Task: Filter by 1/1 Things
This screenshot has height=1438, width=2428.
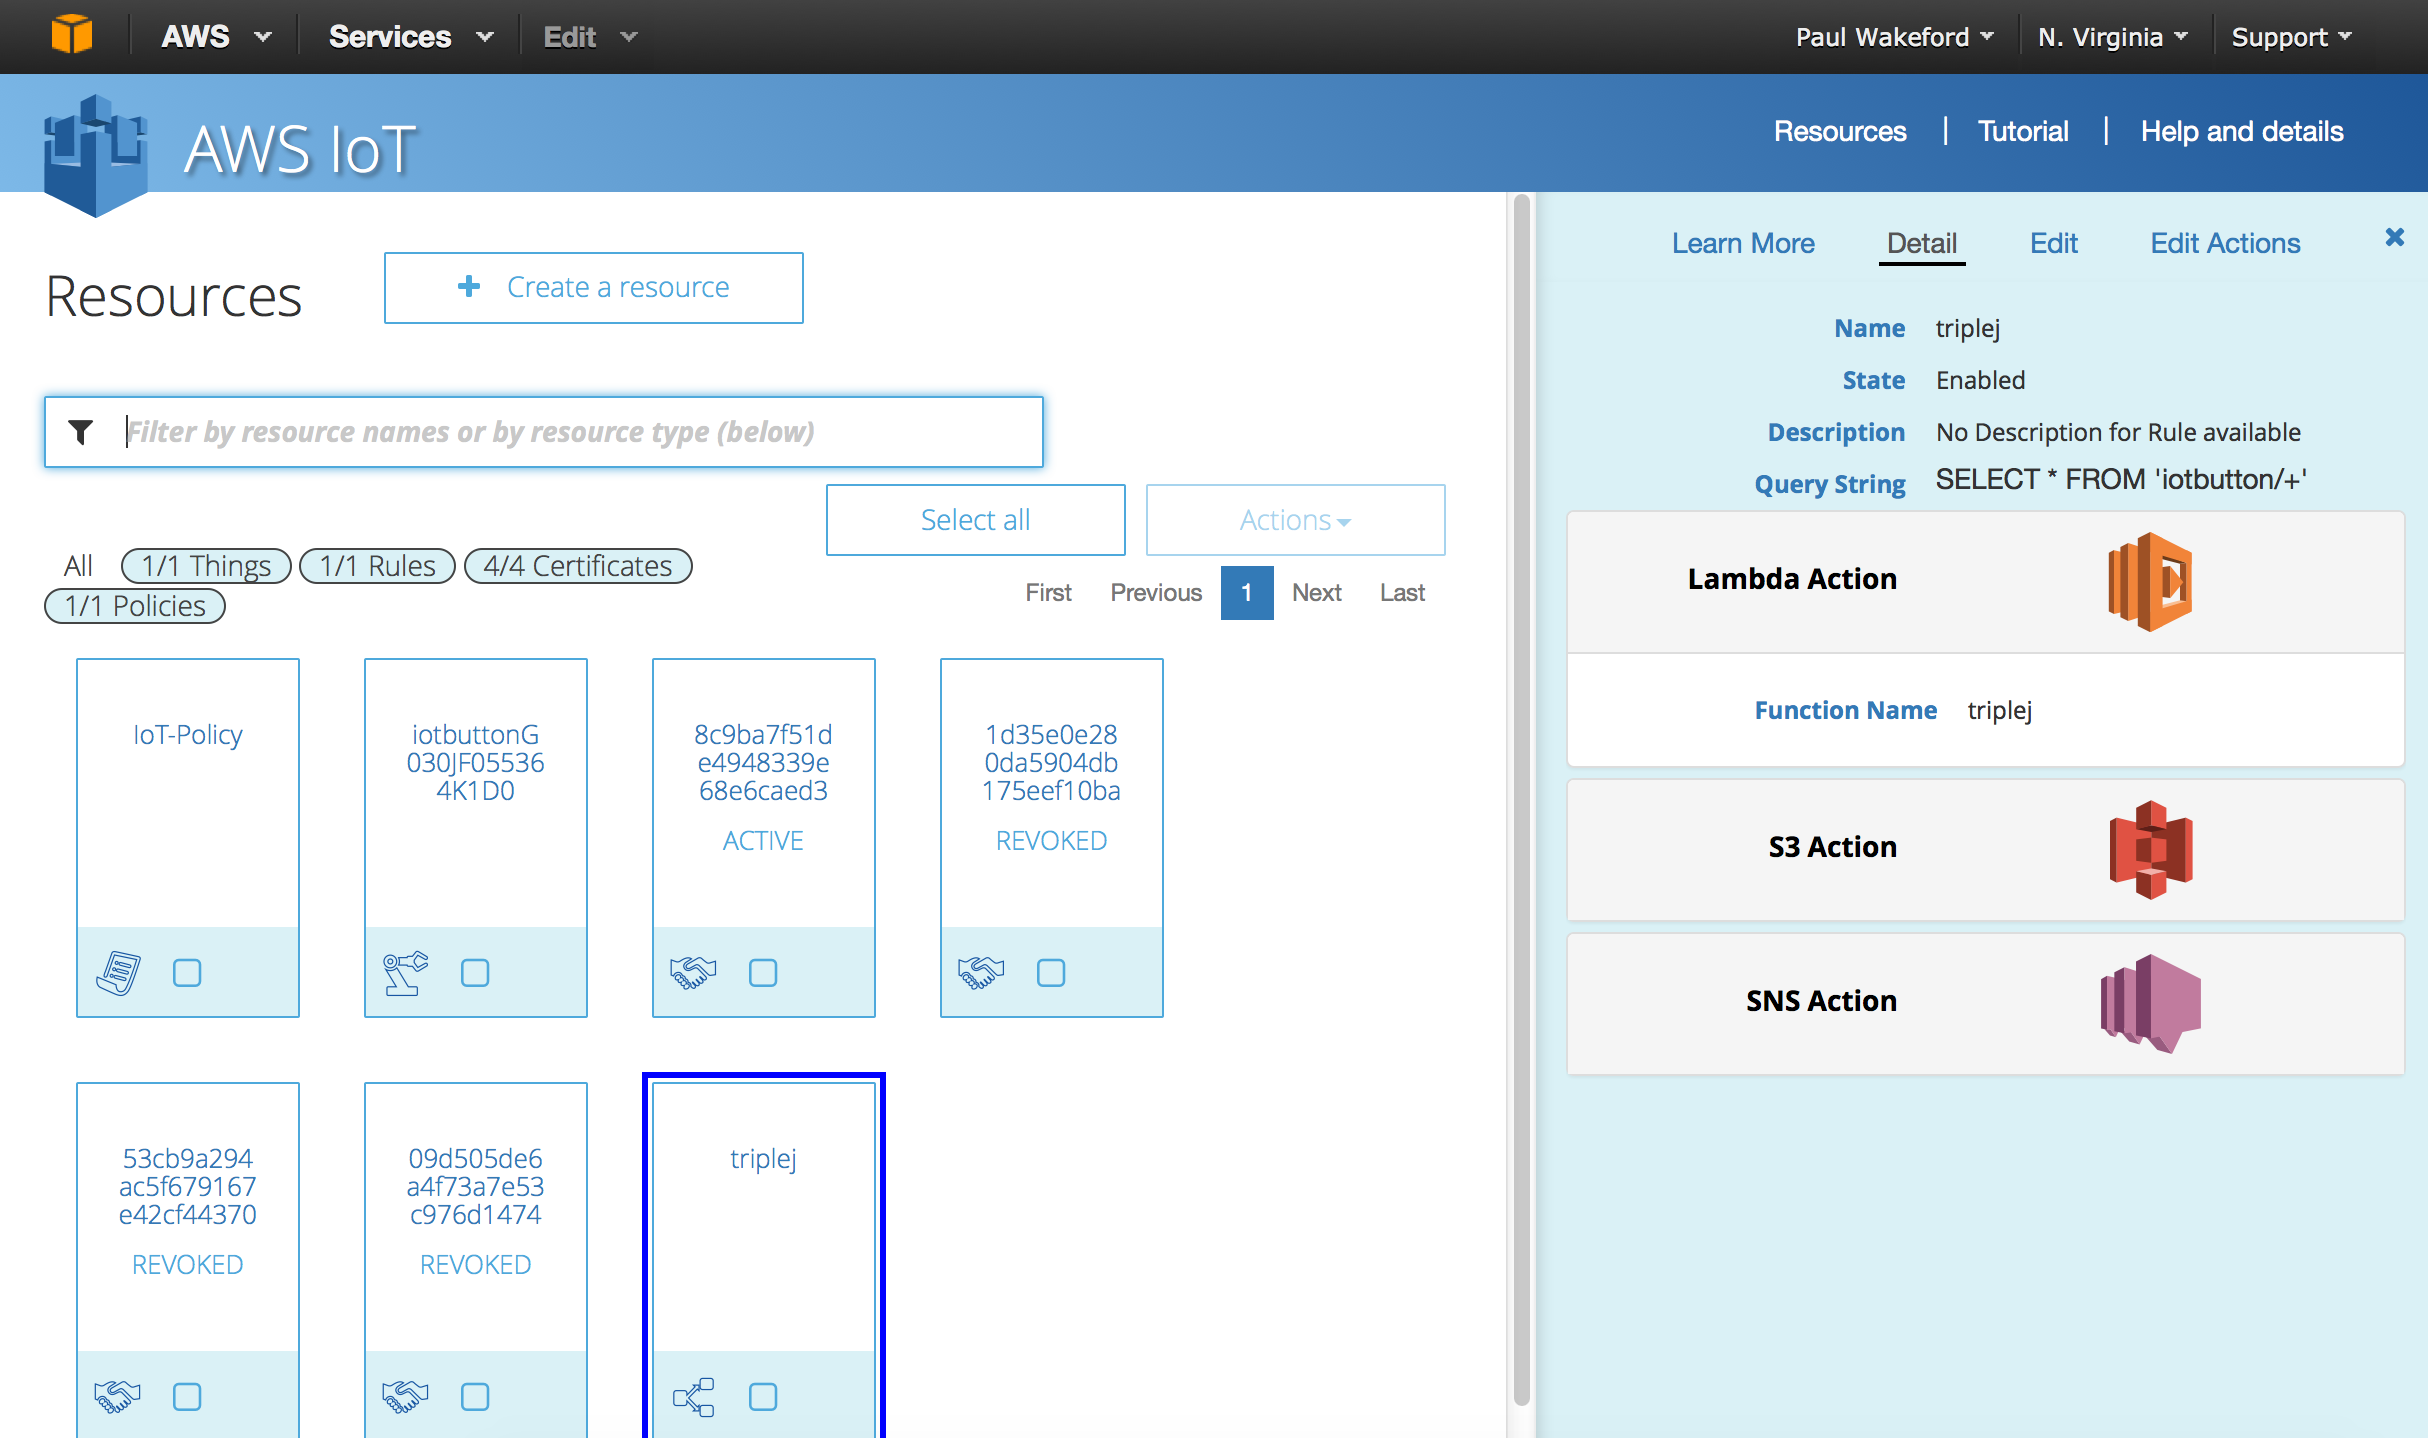Action: point(206,566)
